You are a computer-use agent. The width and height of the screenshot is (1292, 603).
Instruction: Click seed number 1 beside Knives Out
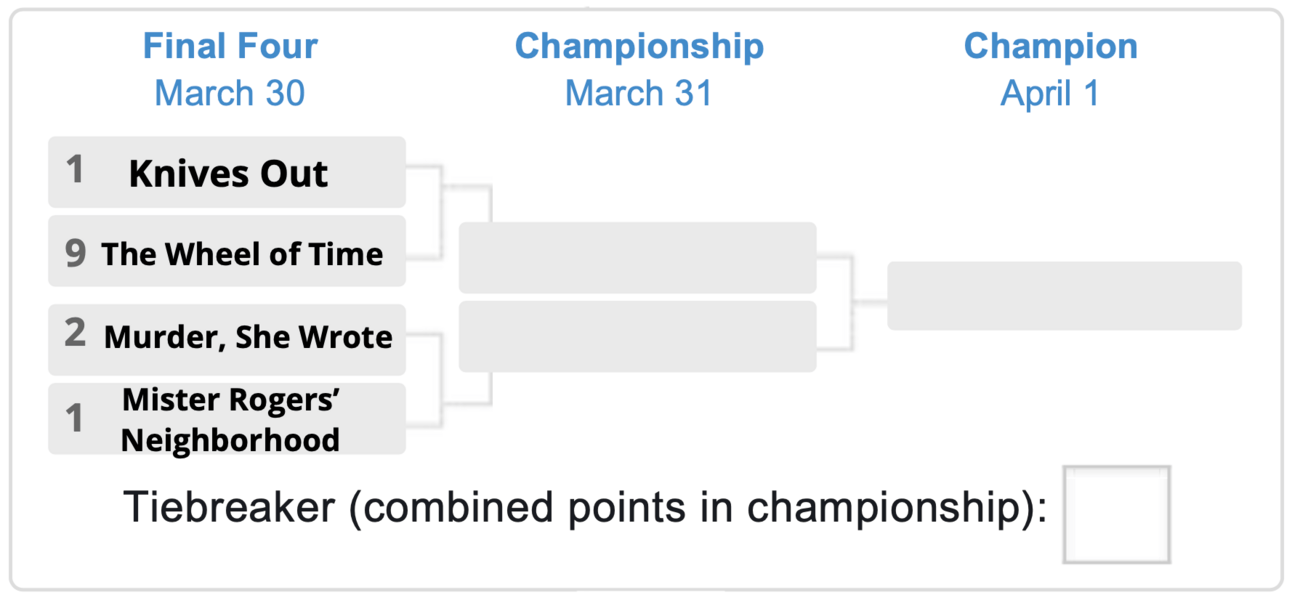(74, 170)
